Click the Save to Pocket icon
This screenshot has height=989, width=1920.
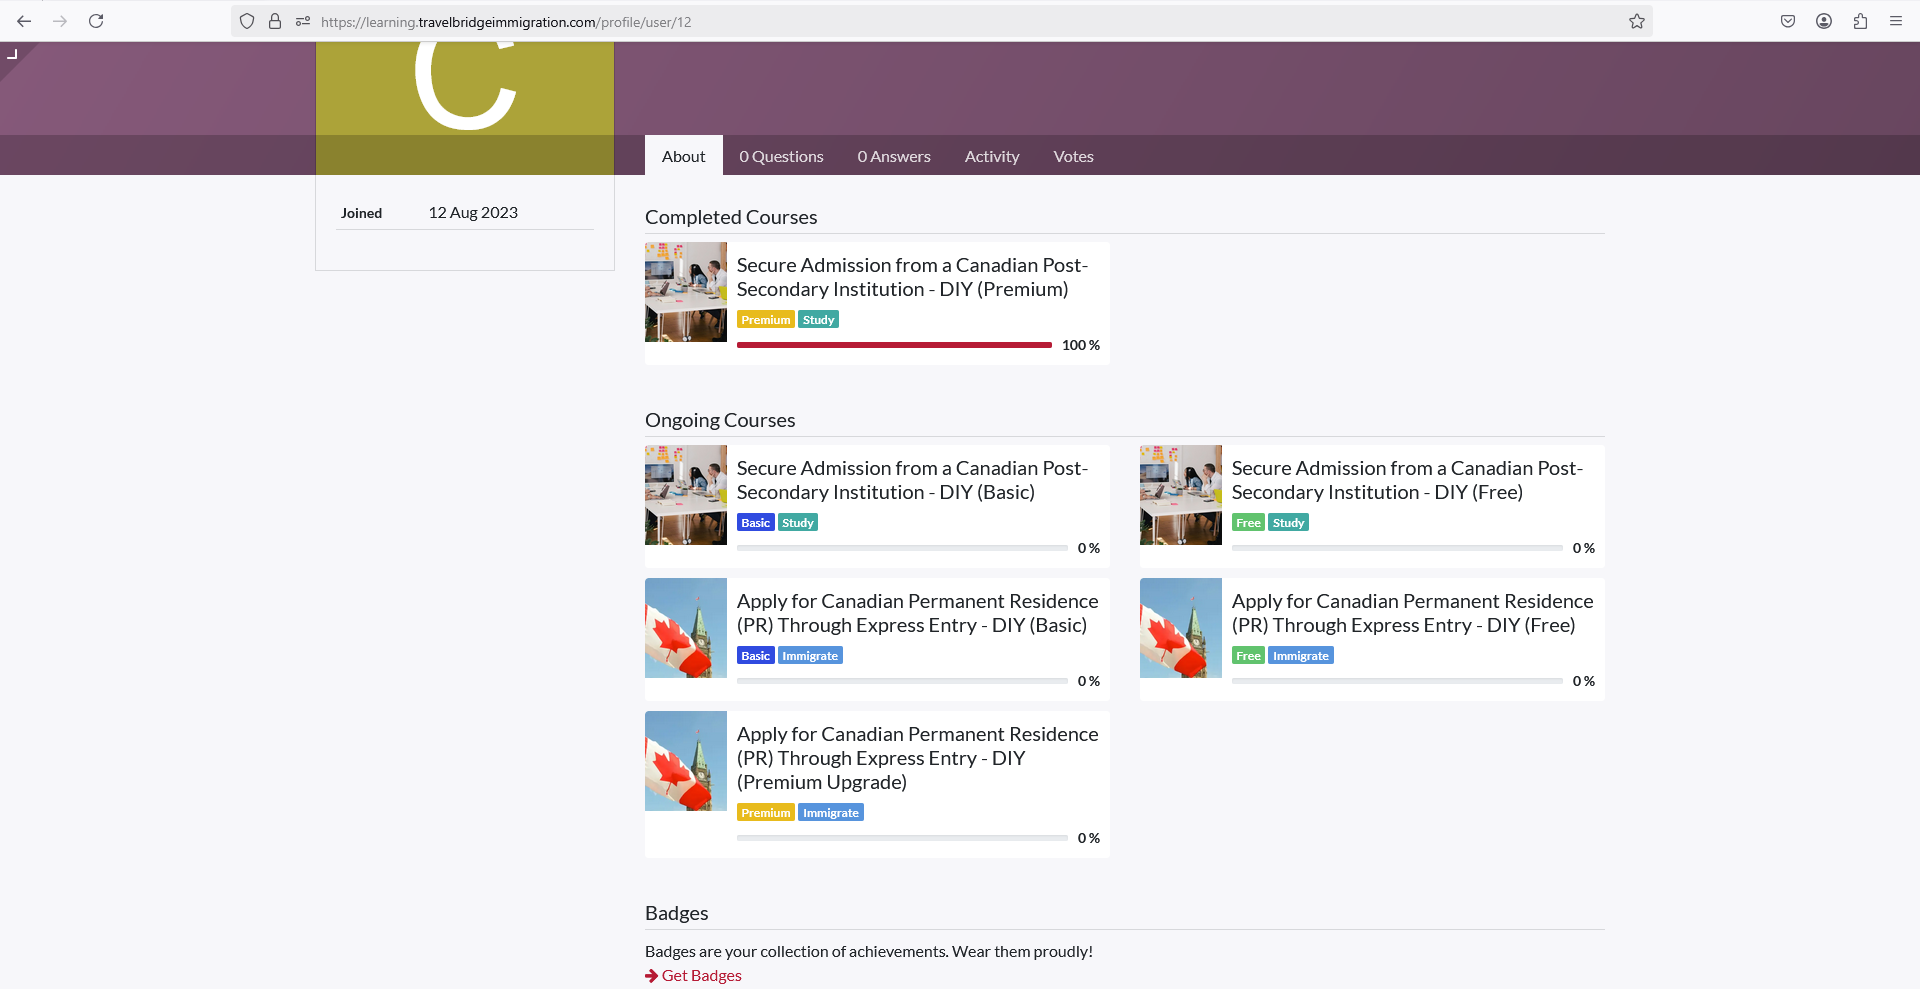[x=1788, y=21]
